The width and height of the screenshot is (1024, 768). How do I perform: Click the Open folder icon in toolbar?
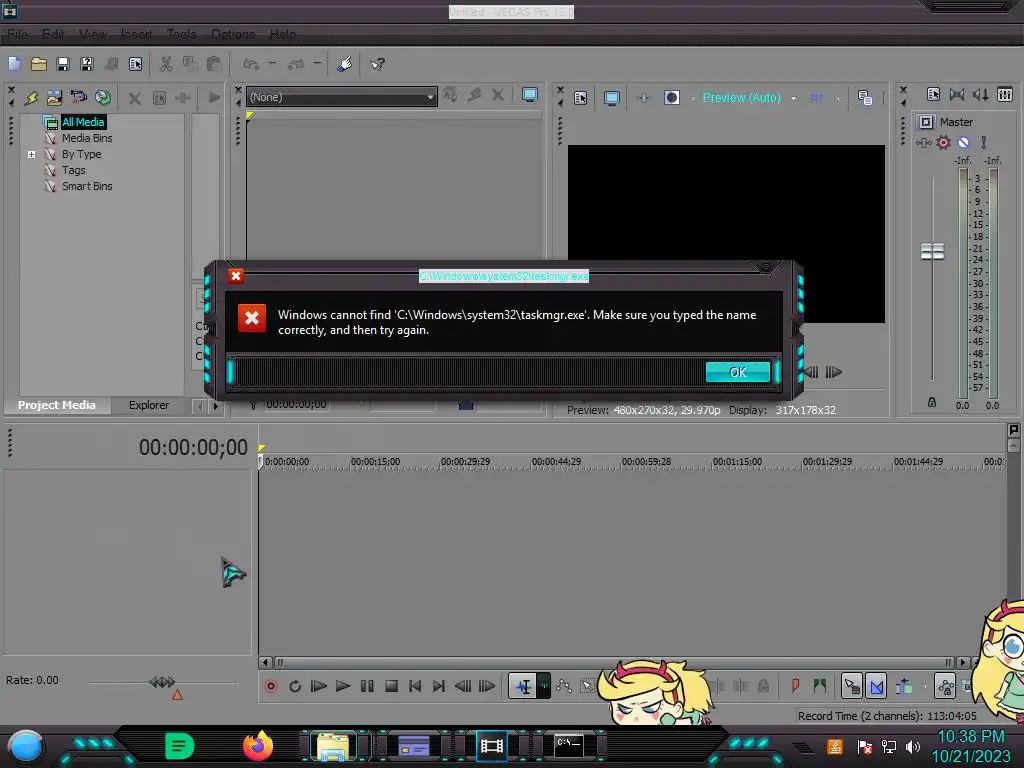pos(39,64)
